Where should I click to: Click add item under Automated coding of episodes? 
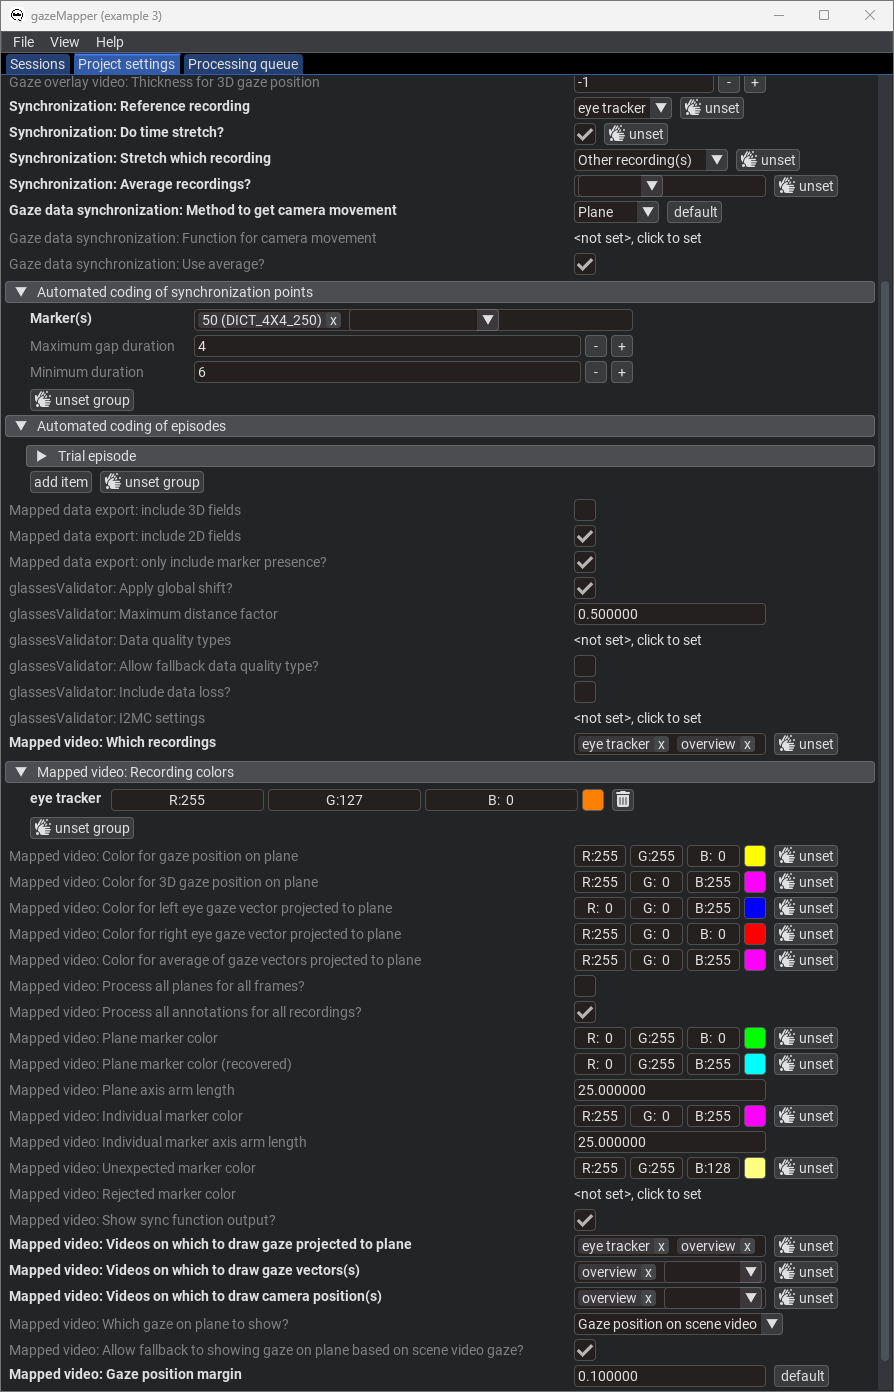[61, 482]
